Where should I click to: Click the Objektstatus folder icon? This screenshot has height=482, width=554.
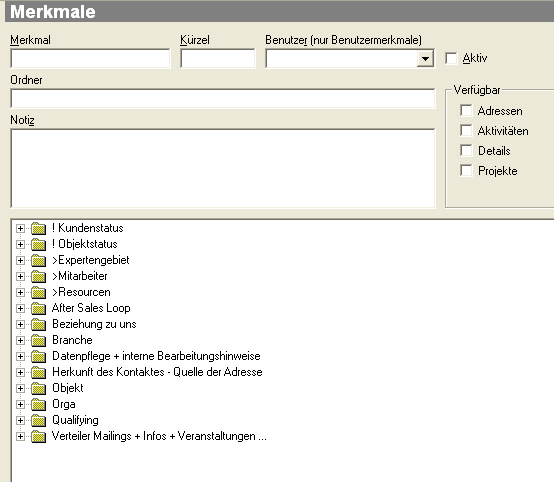pyautogui.click(x=39, y=244)
